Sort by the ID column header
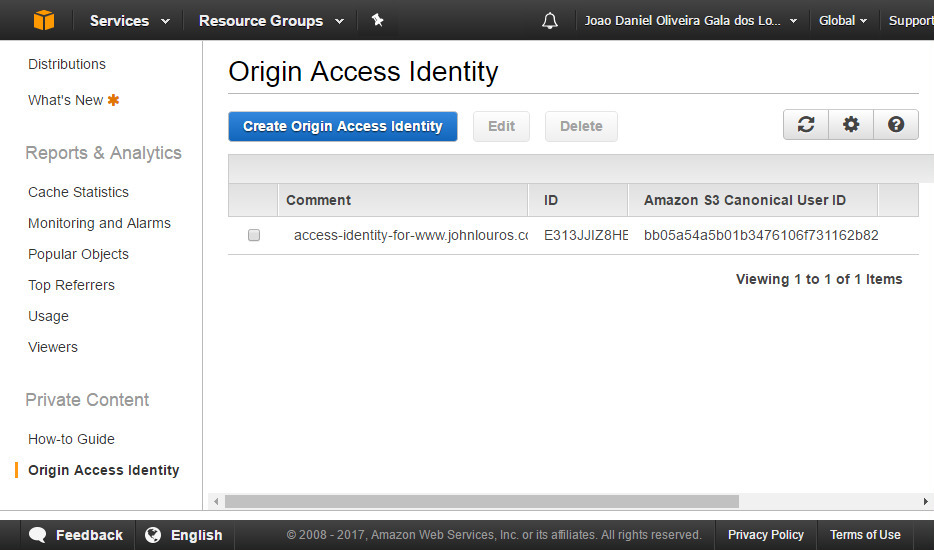The width and height of the screenshot is (934, 550). pos(578,200)
